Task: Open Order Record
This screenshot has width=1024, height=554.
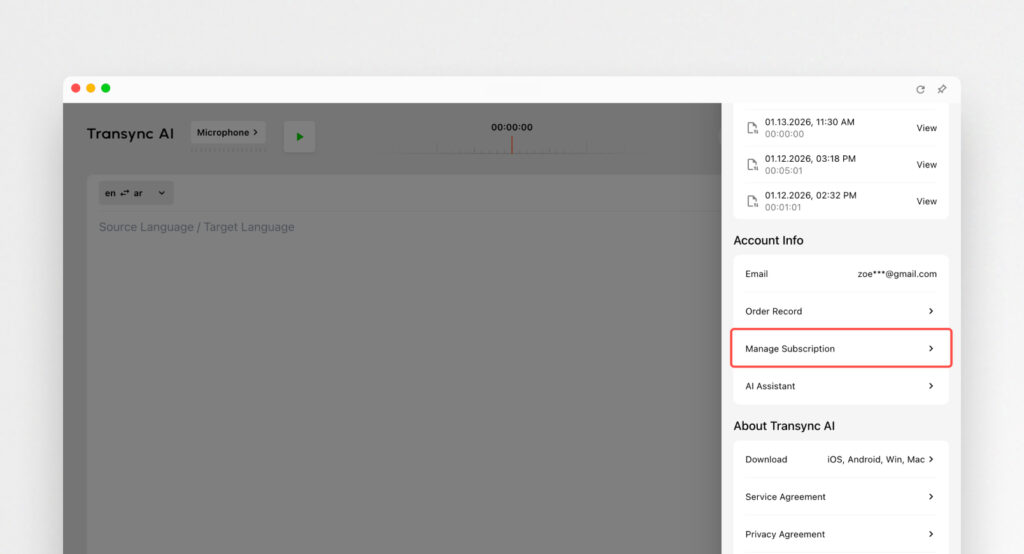Action: click(840, 311)
